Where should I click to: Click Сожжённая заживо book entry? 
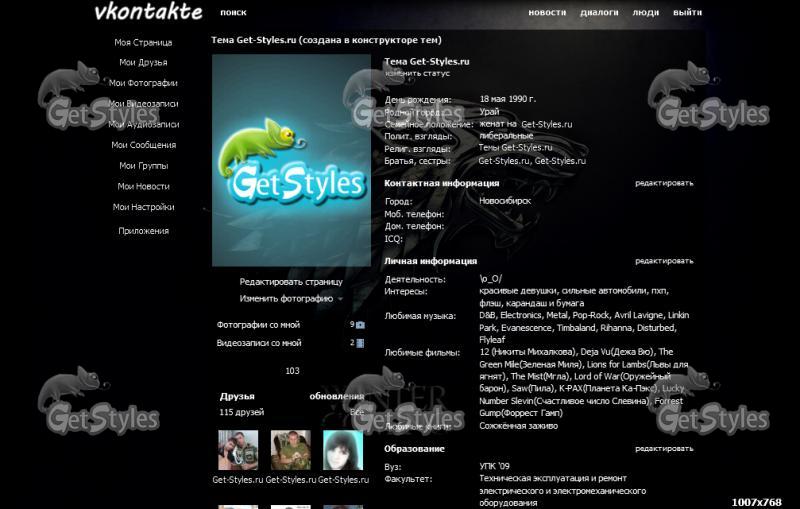pyautogui.click(x=518, y=426)
